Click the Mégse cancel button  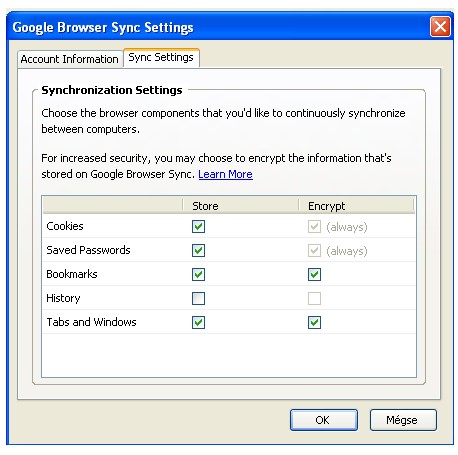[403, 420]
